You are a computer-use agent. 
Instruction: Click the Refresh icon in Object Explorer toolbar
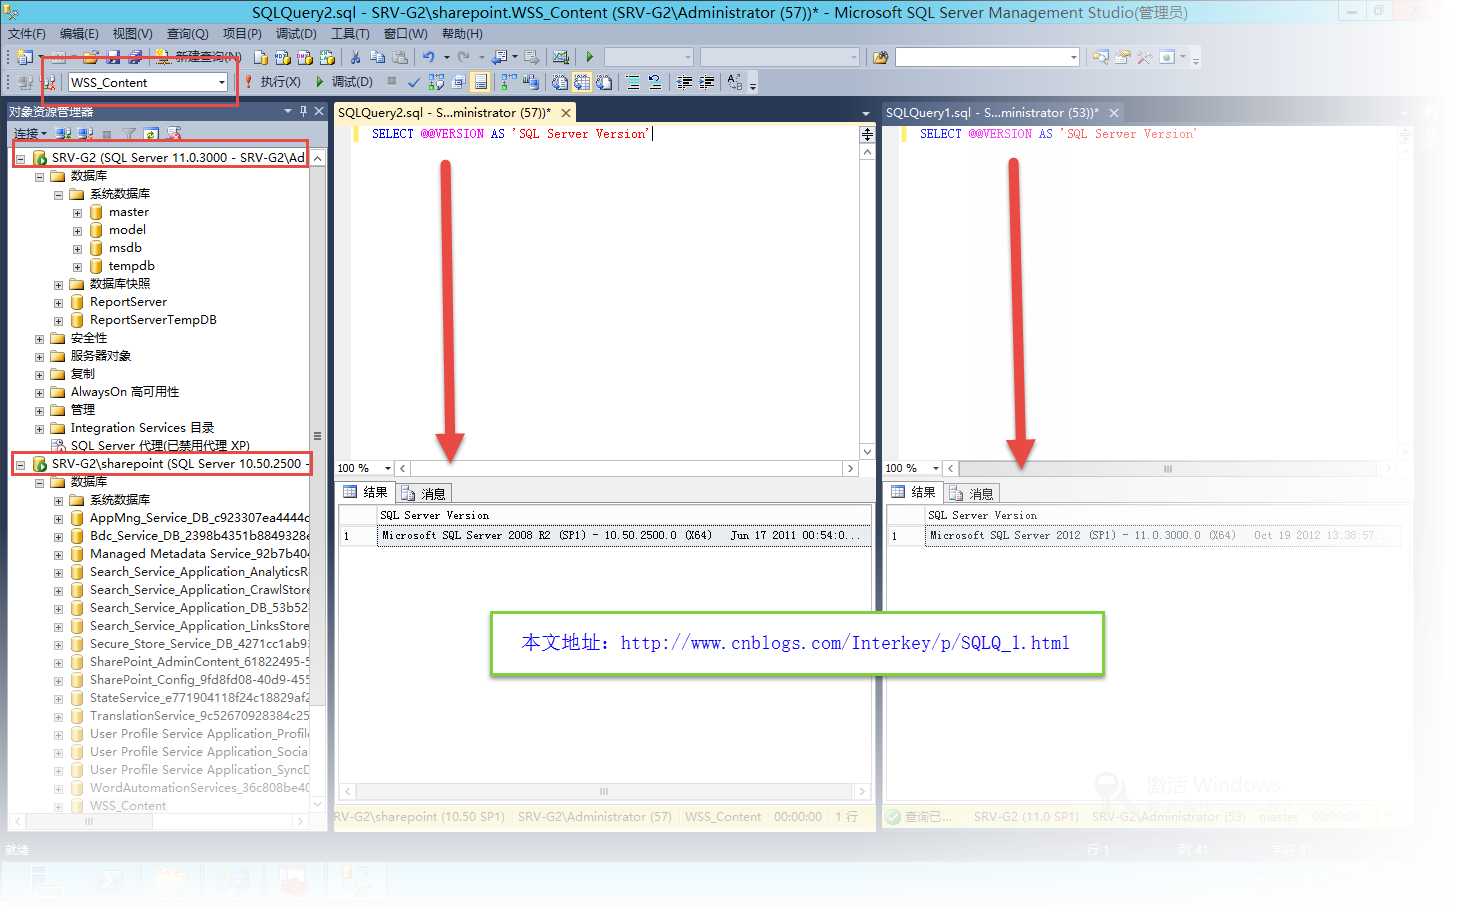coord(151,133)
